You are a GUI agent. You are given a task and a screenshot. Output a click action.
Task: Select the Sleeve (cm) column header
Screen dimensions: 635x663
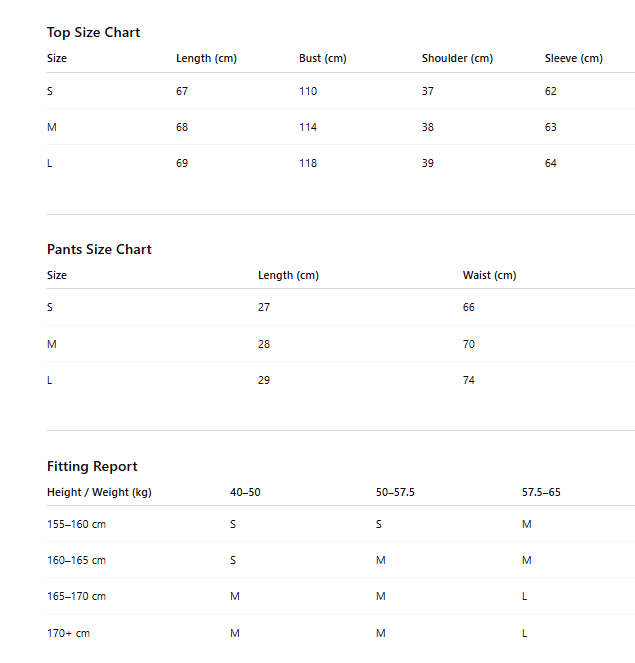573,58
